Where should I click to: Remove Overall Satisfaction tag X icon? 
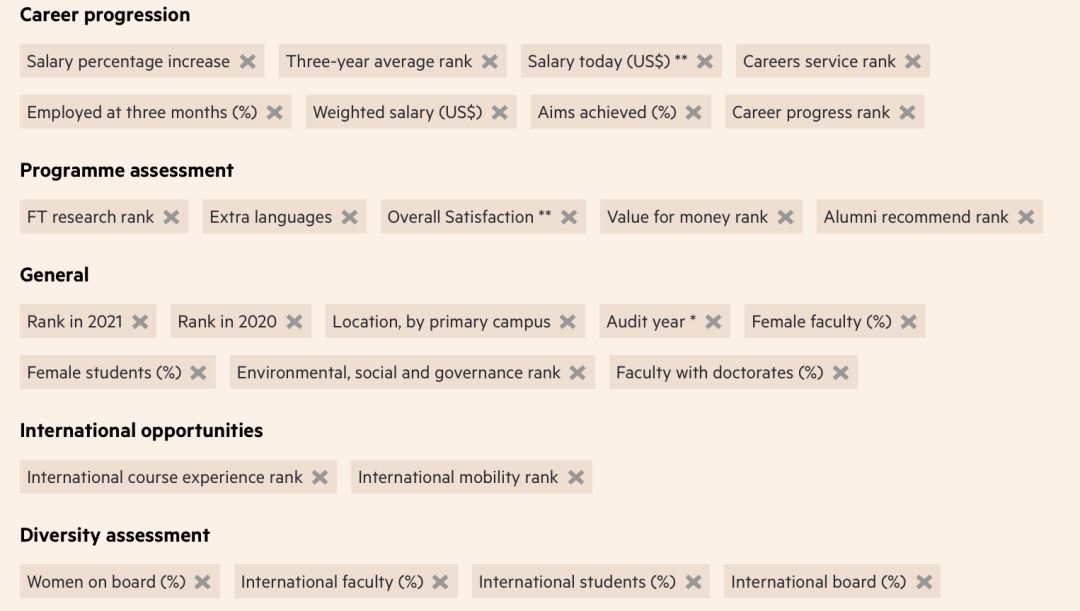pyautogui.click(x=569, y=217)
